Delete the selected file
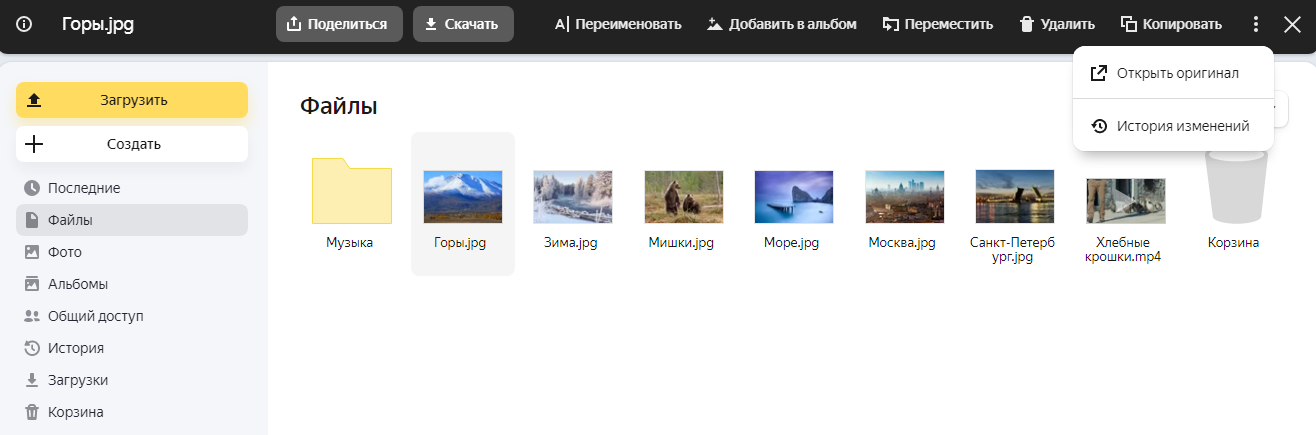Viewport: 1316px width, 435px height. coord(1056,24)
